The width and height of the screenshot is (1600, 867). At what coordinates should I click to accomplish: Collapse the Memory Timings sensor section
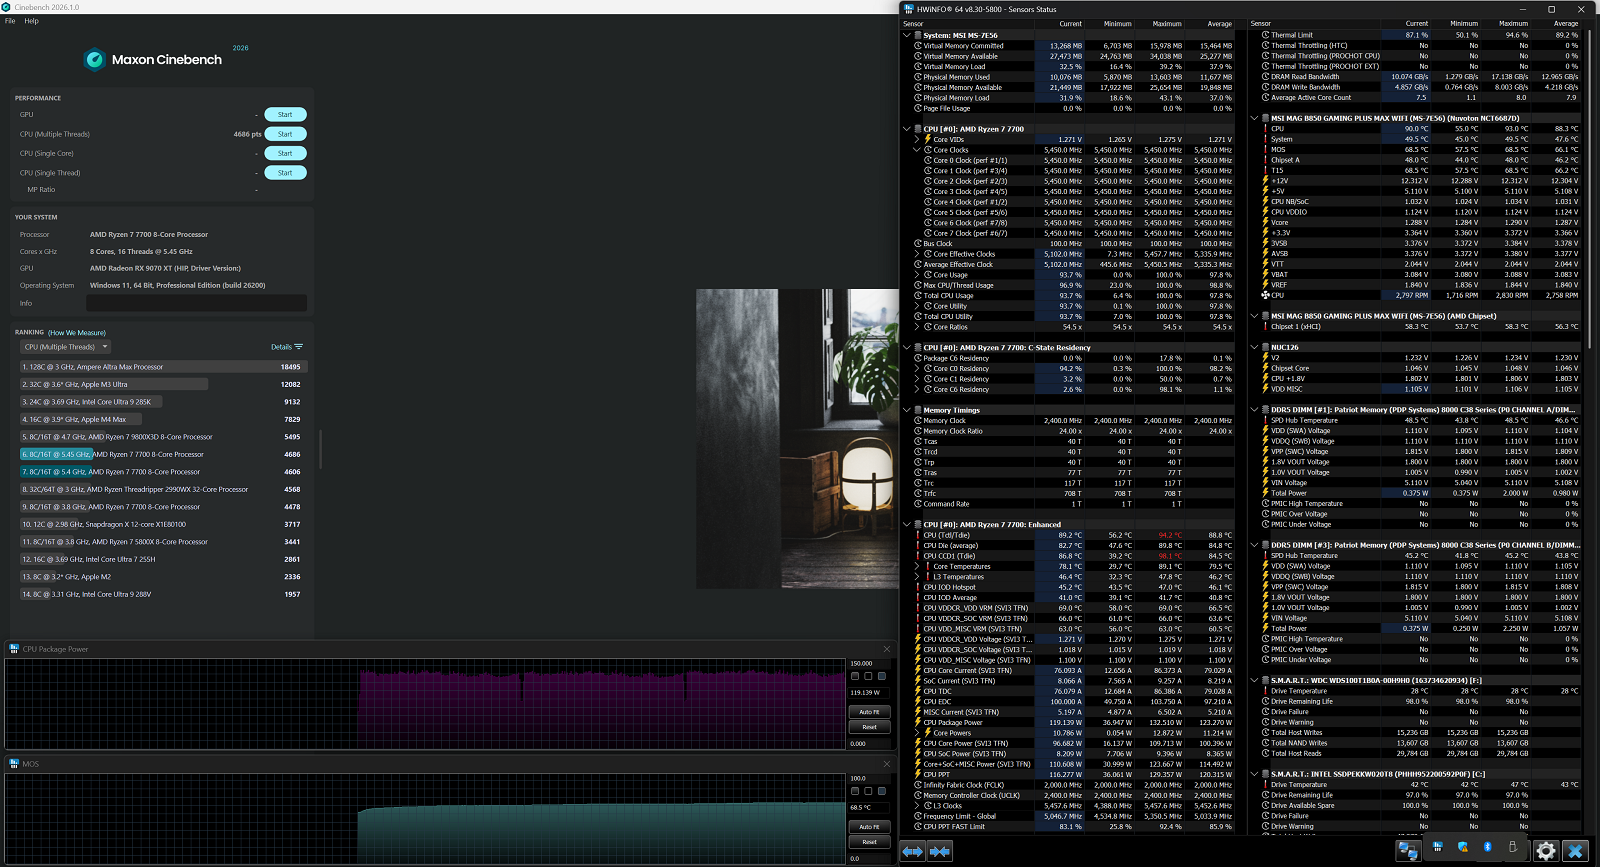(907, 410)
